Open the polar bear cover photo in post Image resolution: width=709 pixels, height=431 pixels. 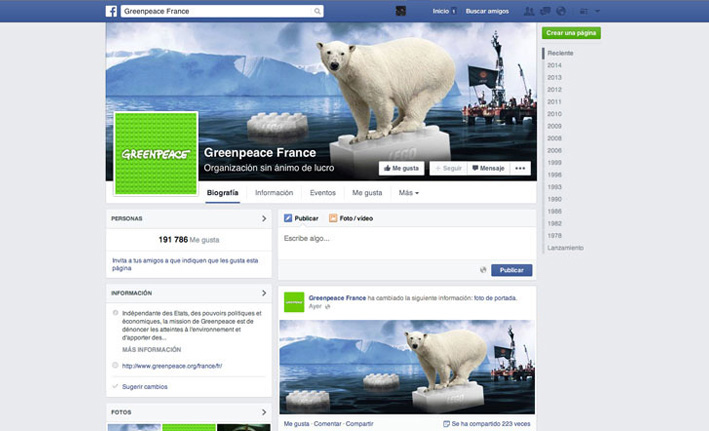[407, 367]
